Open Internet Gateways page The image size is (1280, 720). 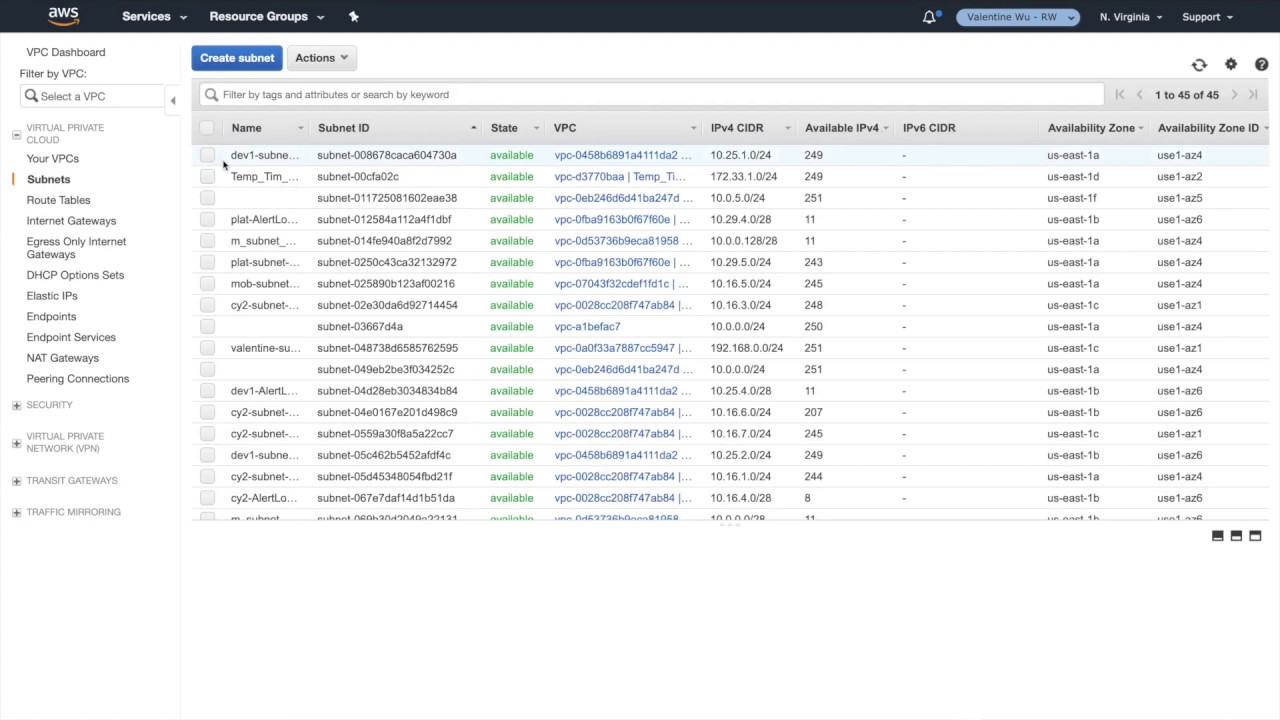(71, 221)
